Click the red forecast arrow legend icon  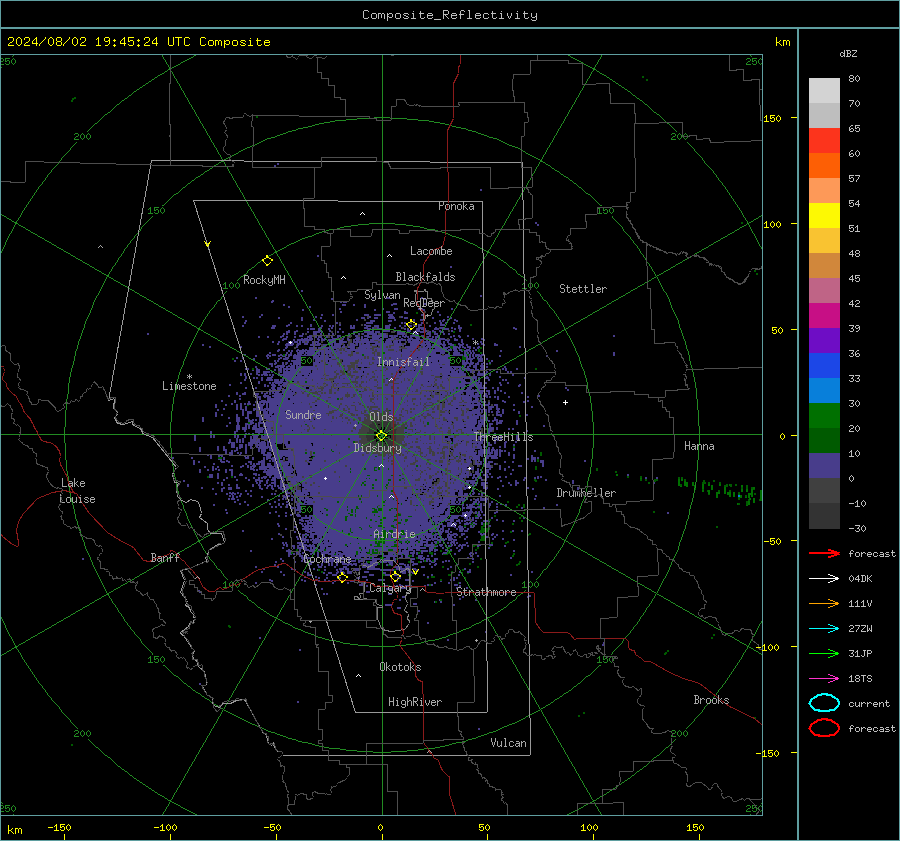pyautogui.click(x=824, y=553)
